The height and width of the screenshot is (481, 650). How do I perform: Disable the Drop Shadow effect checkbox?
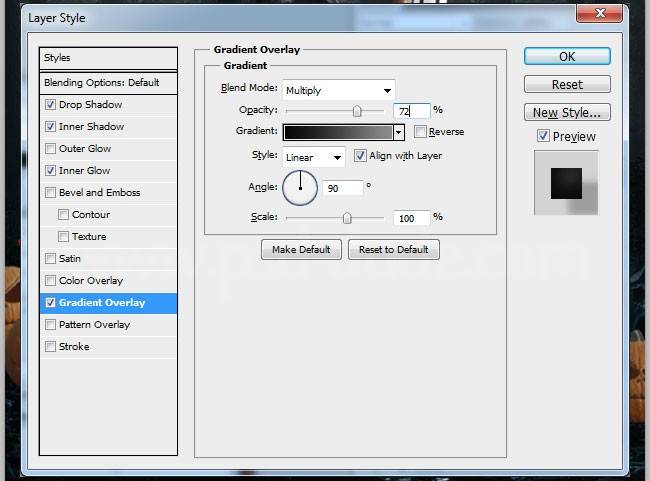50,105
